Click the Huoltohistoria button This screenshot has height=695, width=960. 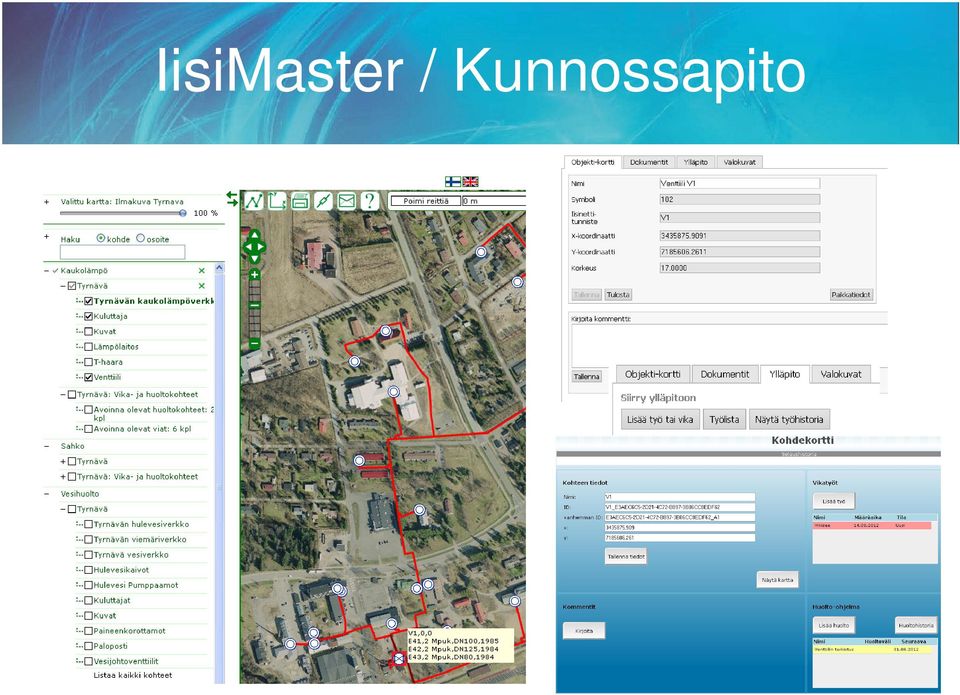916,625
